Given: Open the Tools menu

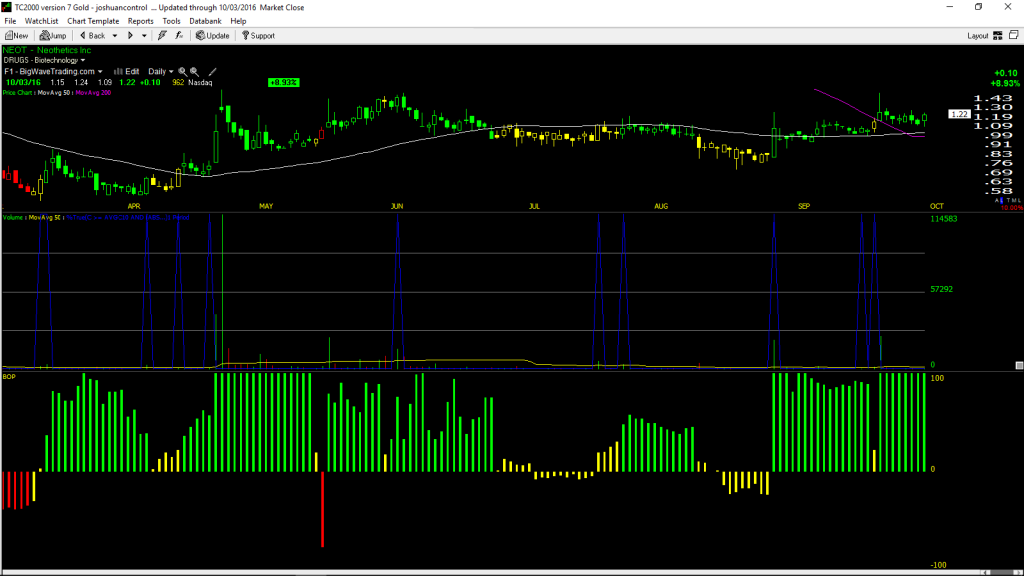Looking at the screenshot, I should tap(171, 21).
